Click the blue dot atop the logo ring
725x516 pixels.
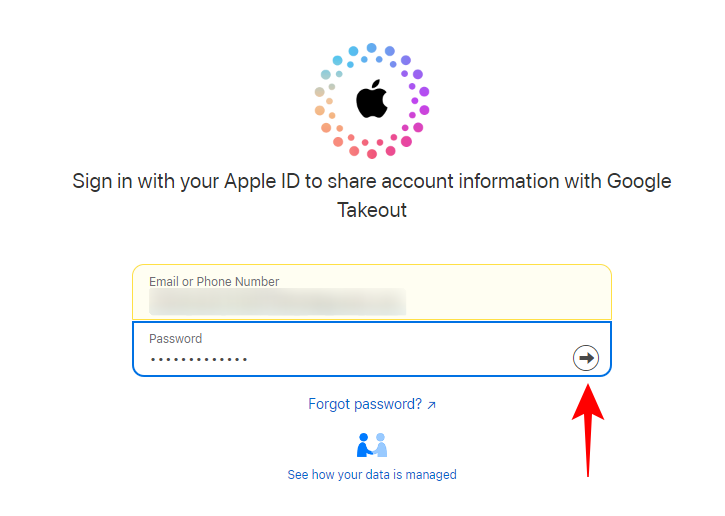click(x=371, y=48)
